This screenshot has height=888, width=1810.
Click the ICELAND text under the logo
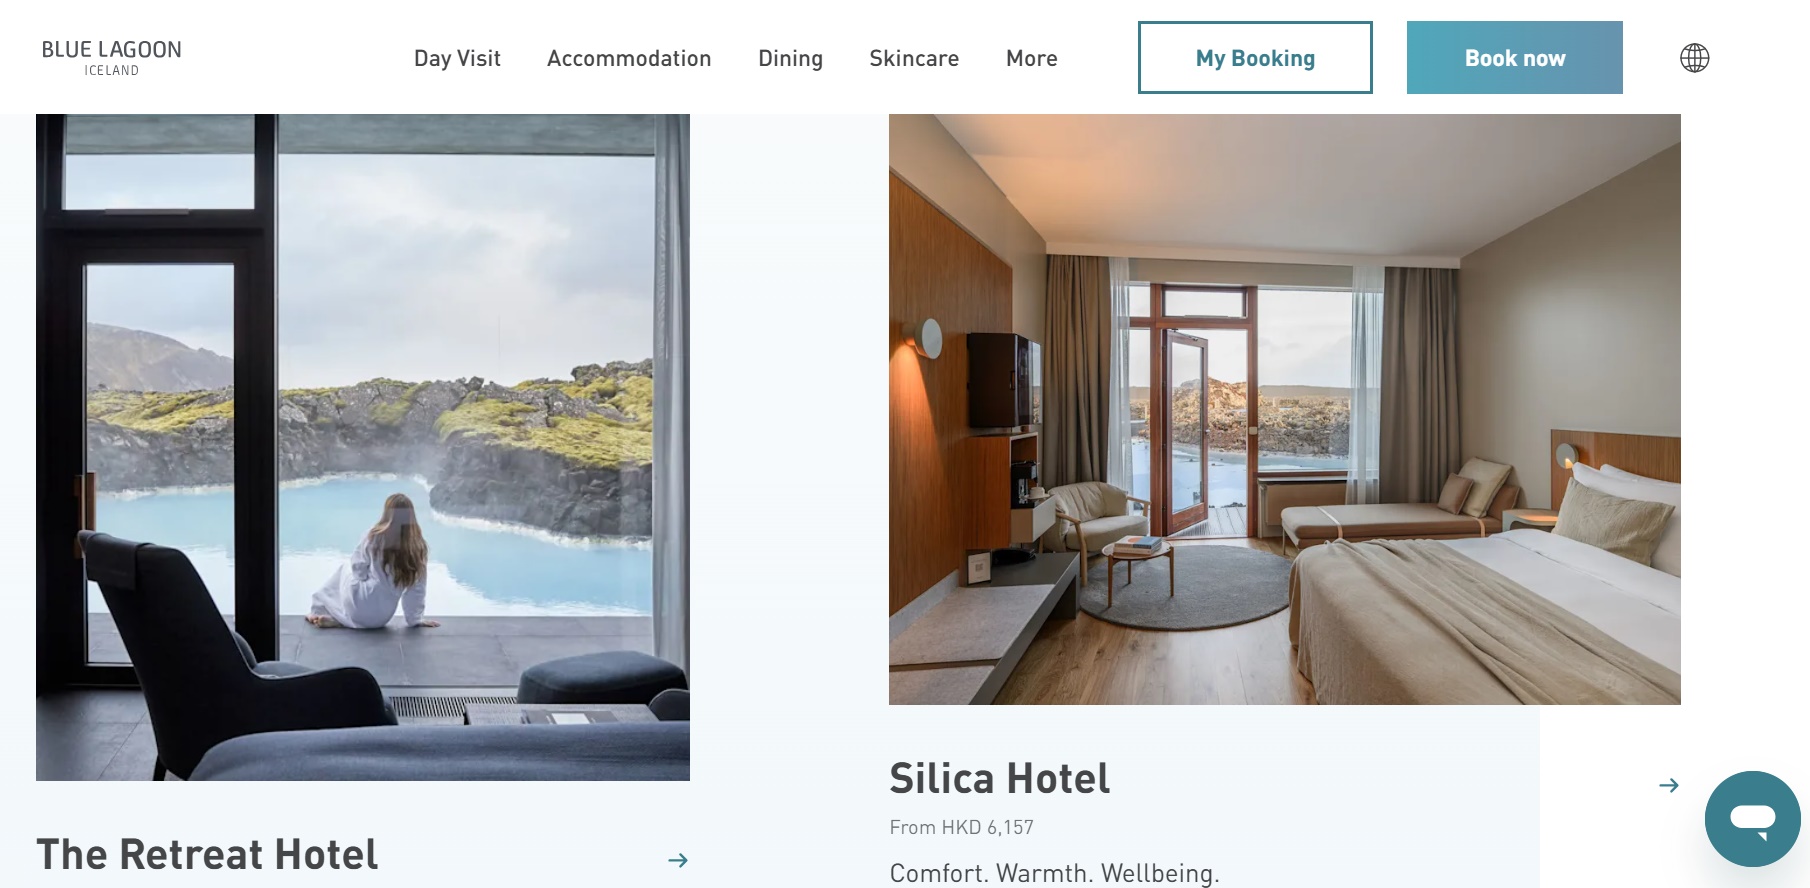(x=111, y=71)
